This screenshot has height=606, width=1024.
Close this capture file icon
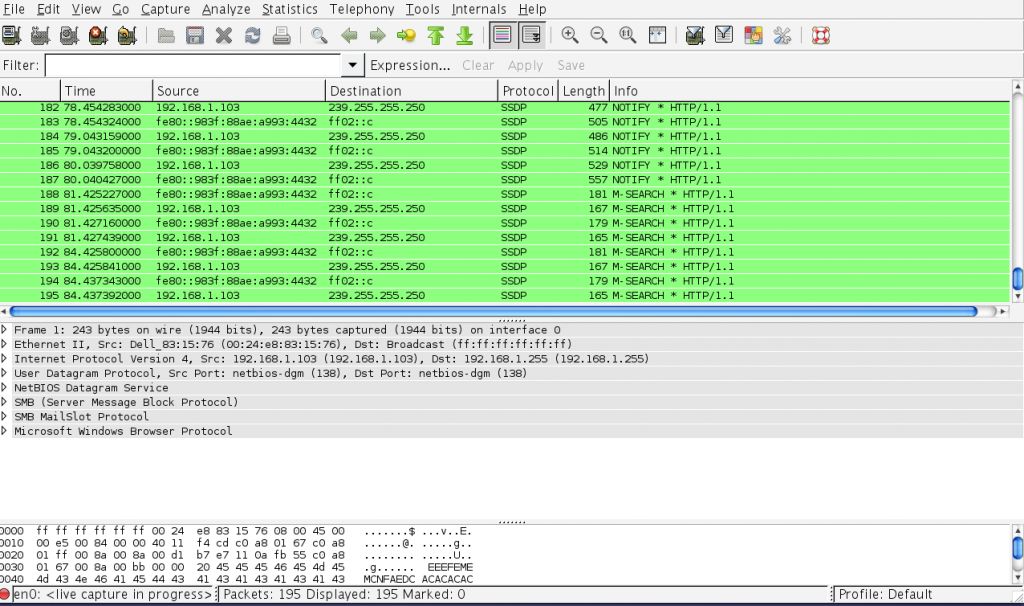(x=224, y=35)
